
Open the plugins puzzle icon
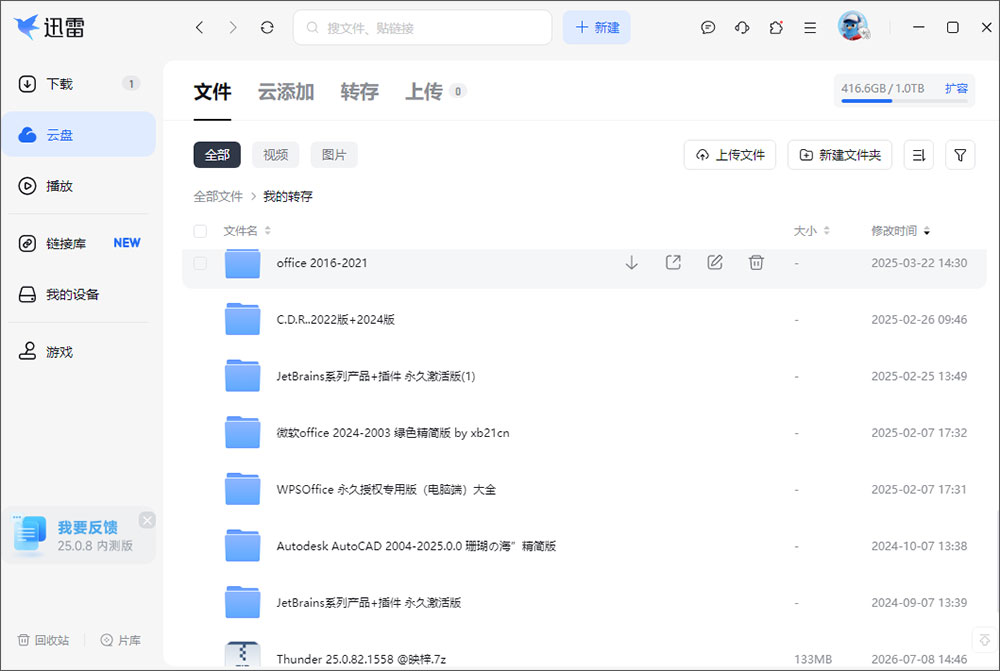[776, 27]
